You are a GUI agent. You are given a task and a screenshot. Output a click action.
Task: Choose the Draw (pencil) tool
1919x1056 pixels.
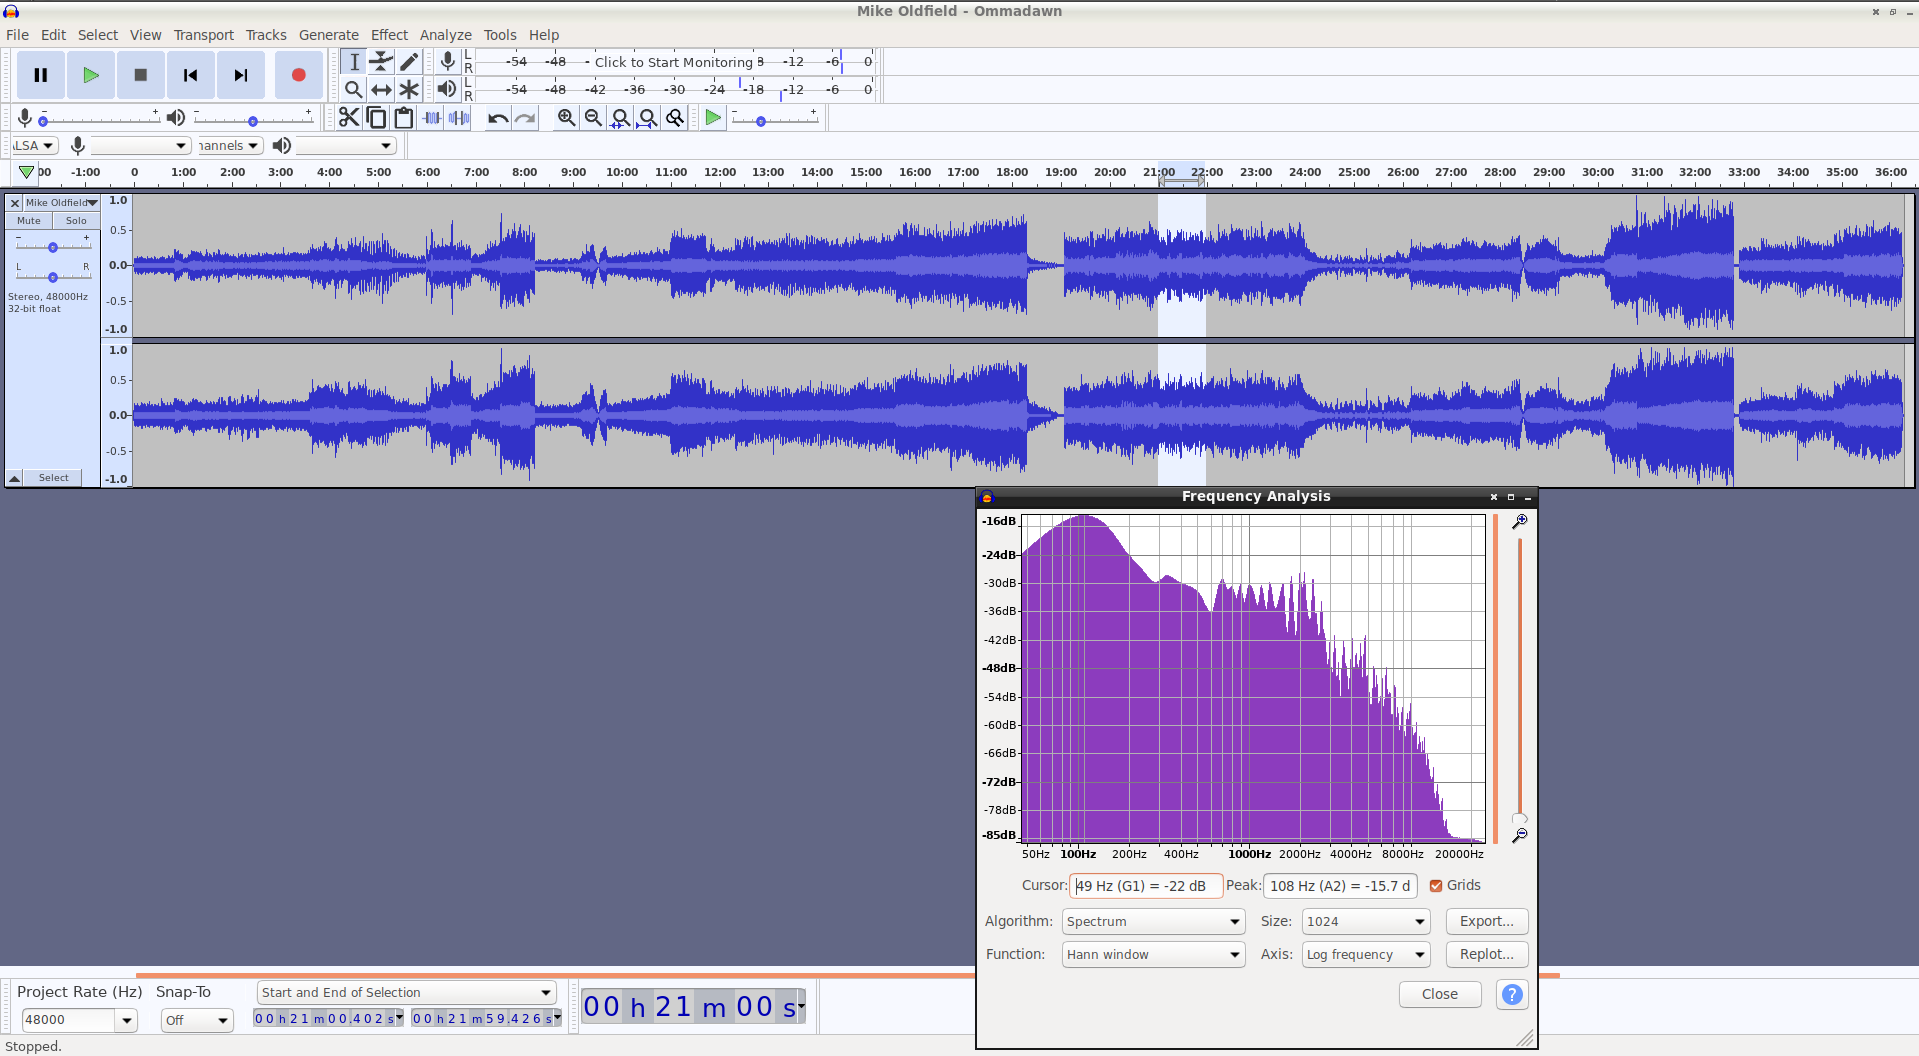click(x=409, y=62)
